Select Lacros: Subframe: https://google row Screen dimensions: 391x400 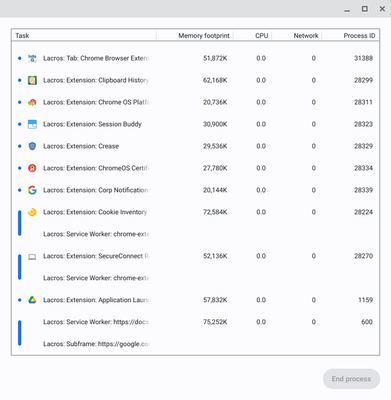pos(195,344)
